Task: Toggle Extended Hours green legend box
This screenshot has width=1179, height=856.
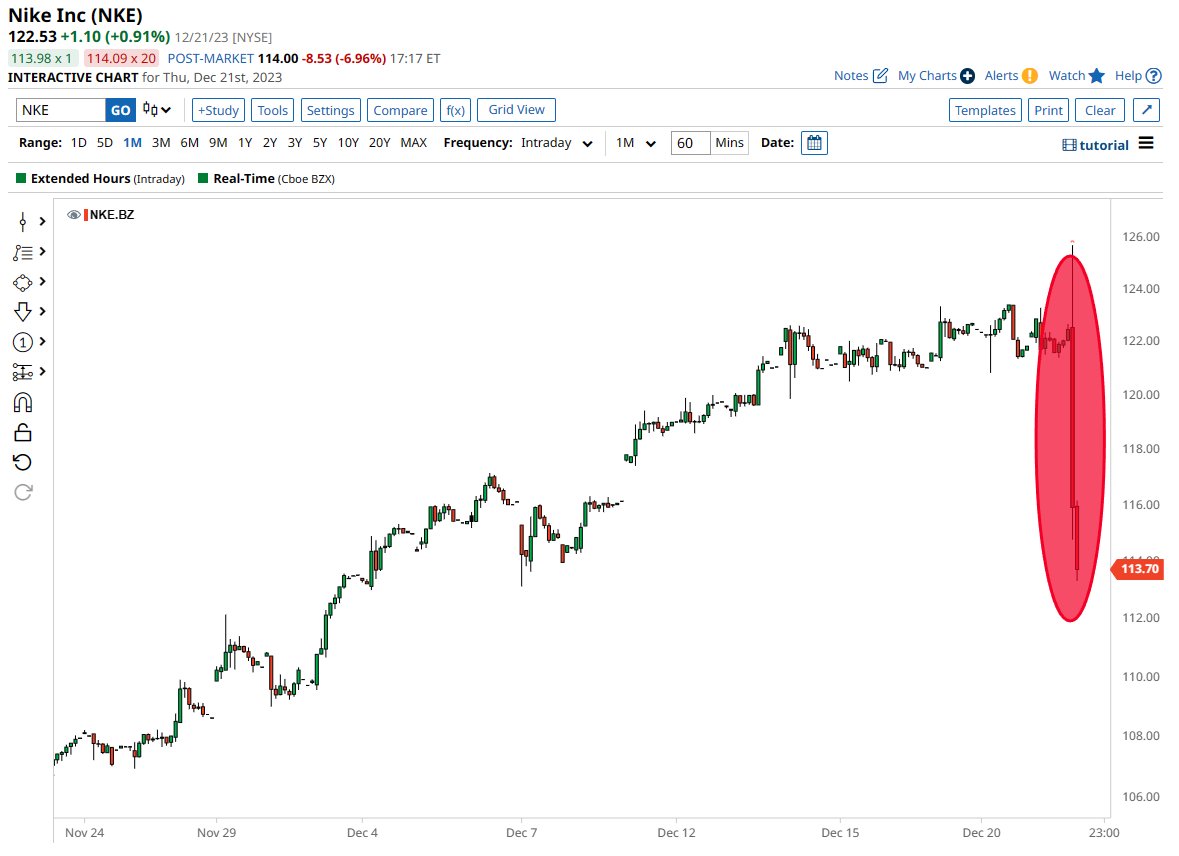Action: click(21, 178)
